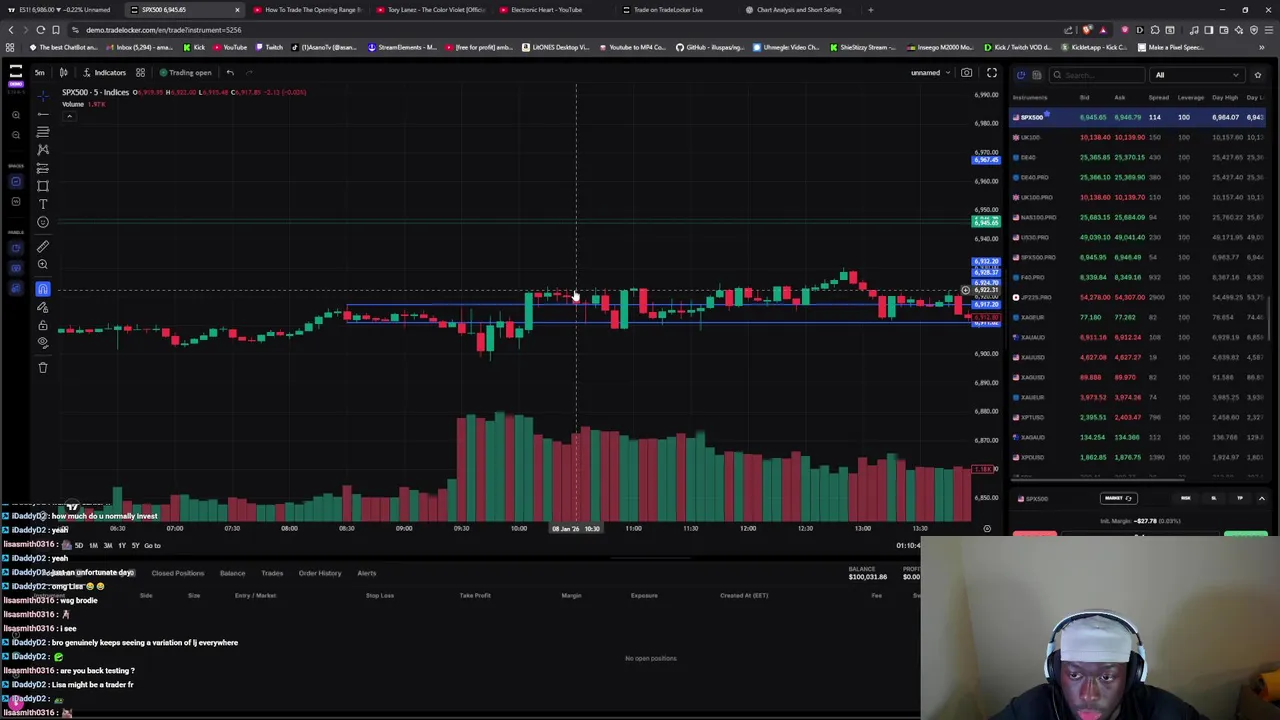The width and height of the screenshot is (1280, 720).
Task: Toggle hide all drawings eye icon
Action: point(43,343)
